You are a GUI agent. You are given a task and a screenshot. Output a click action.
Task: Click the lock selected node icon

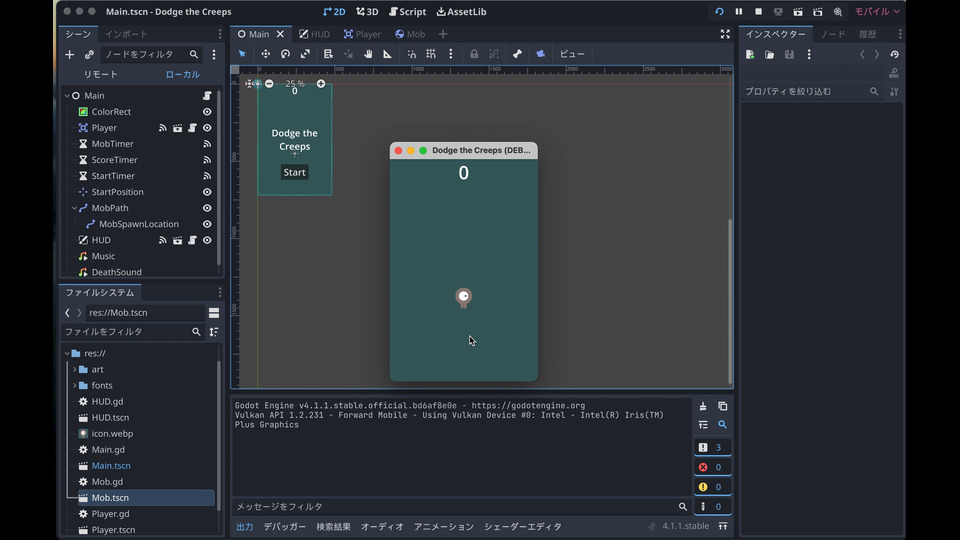(474, 54)
